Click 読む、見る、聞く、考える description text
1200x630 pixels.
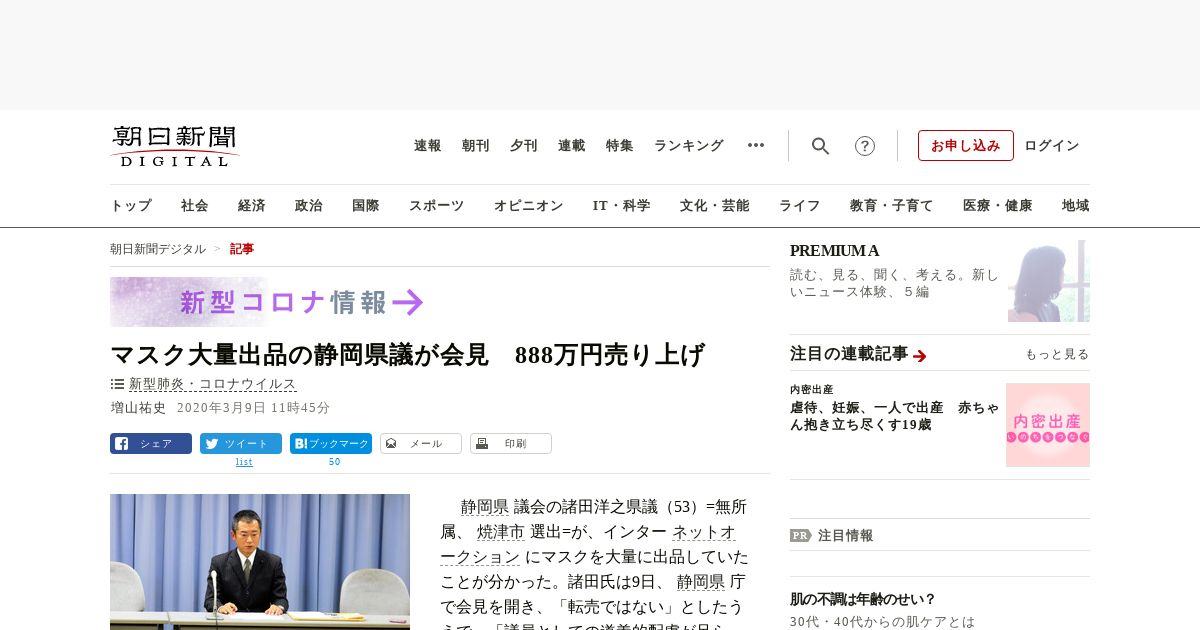[x=894, y=283]
